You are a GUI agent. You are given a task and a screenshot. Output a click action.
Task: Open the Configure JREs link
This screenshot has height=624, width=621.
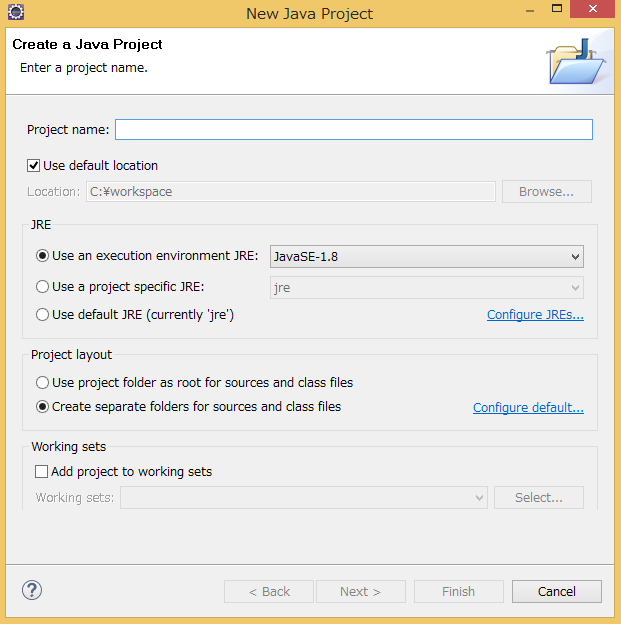pyautogui.click(x=535, y=315)
